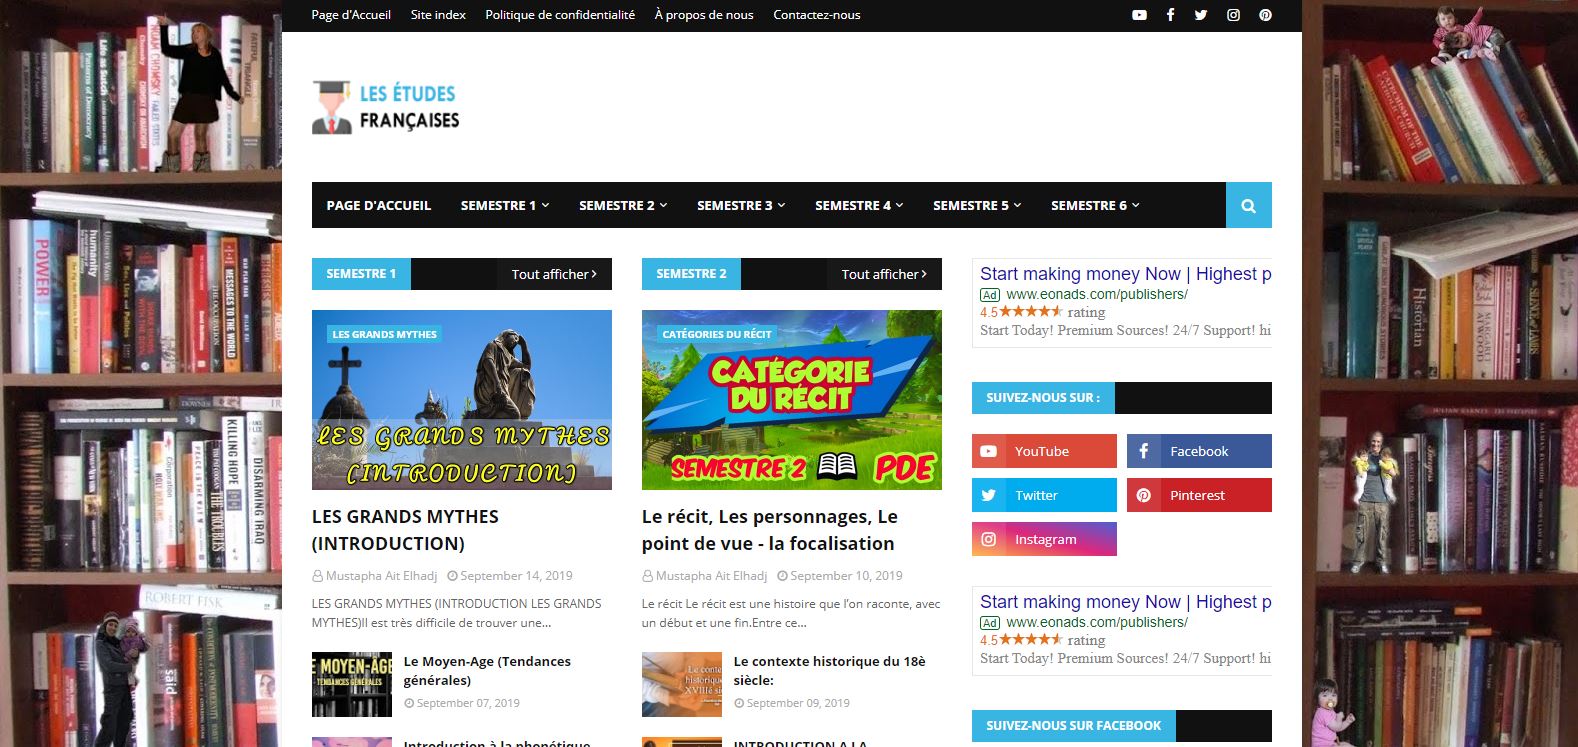Follow on Pinterest sidebar button

[x=1199, y=495]
